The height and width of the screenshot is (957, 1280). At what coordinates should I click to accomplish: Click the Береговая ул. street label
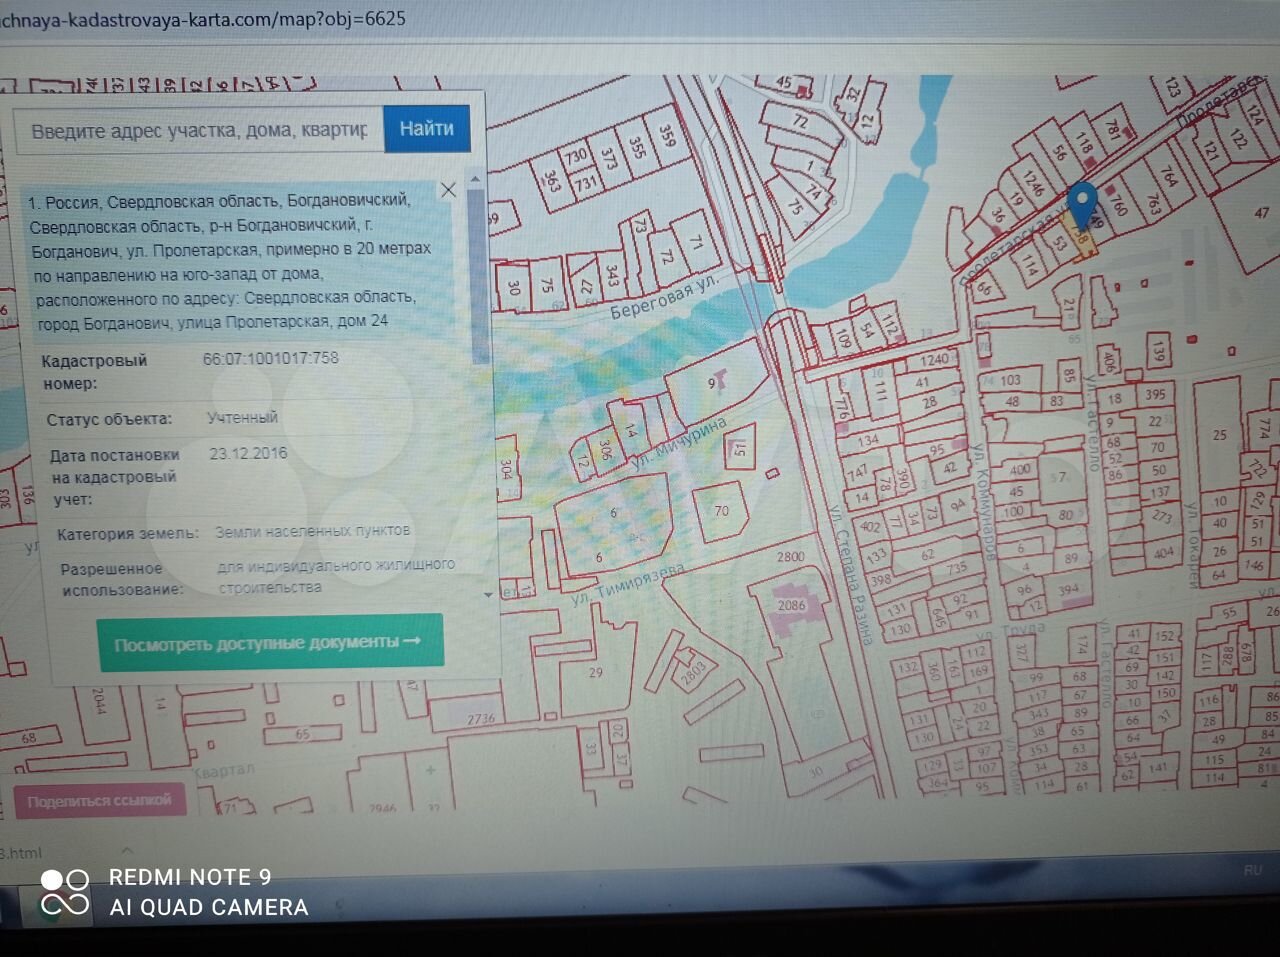click(664, 297)
